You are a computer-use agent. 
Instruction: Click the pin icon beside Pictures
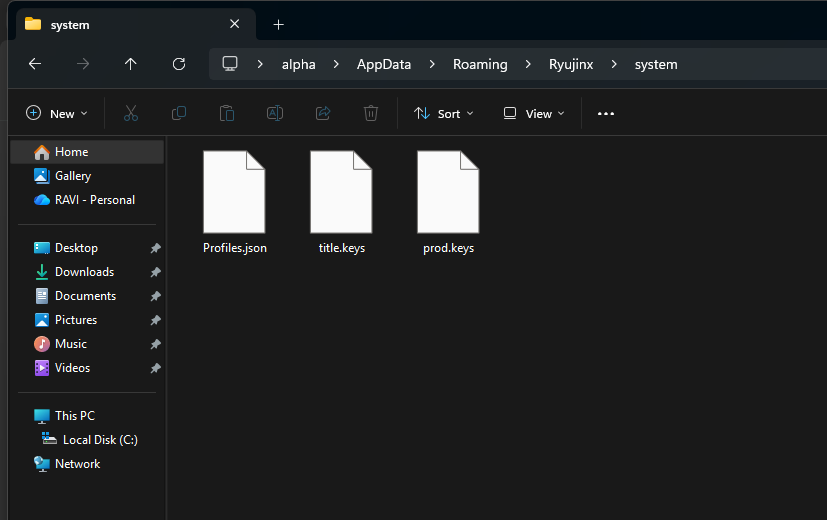pyautogui.click(x=156, y=320)
